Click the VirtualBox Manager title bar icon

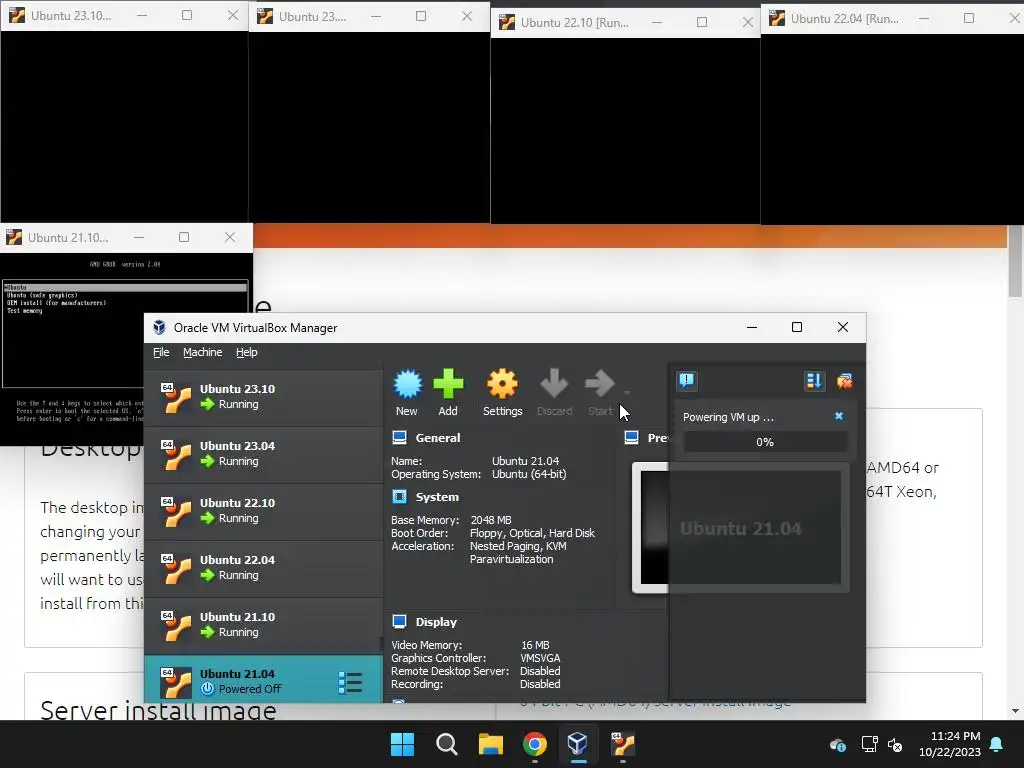[x=159, y=327]
